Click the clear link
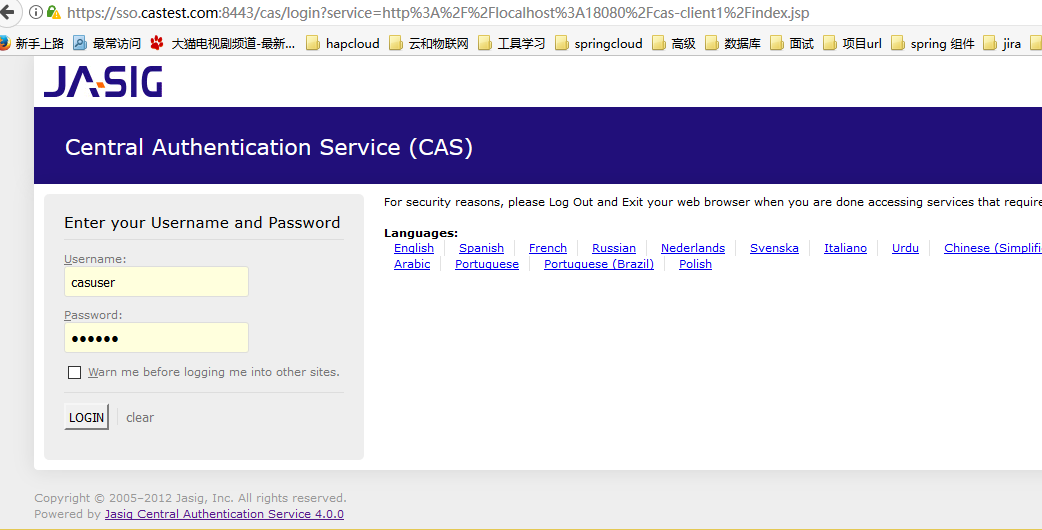Viewport: 1042px width, 530px height. 140,418
